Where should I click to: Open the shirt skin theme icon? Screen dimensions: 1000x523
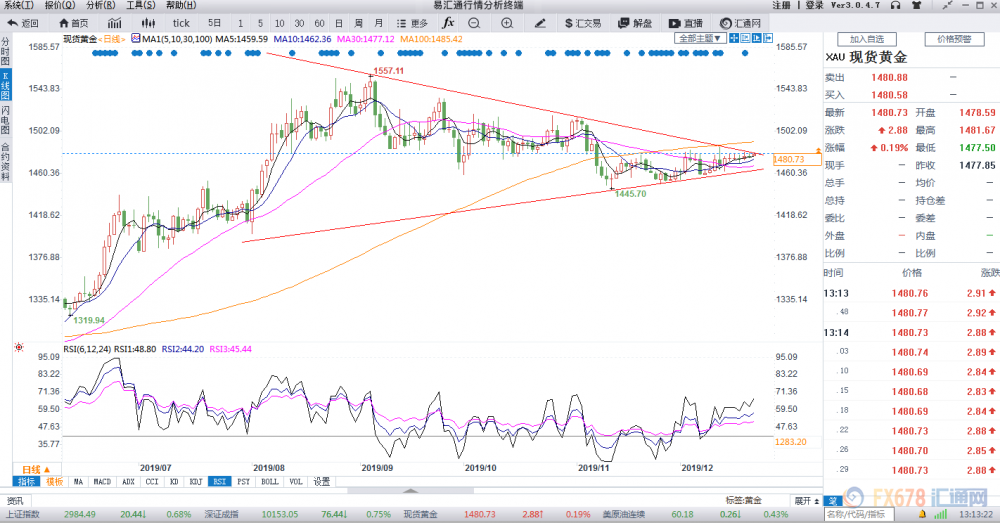tap(917, 5)
